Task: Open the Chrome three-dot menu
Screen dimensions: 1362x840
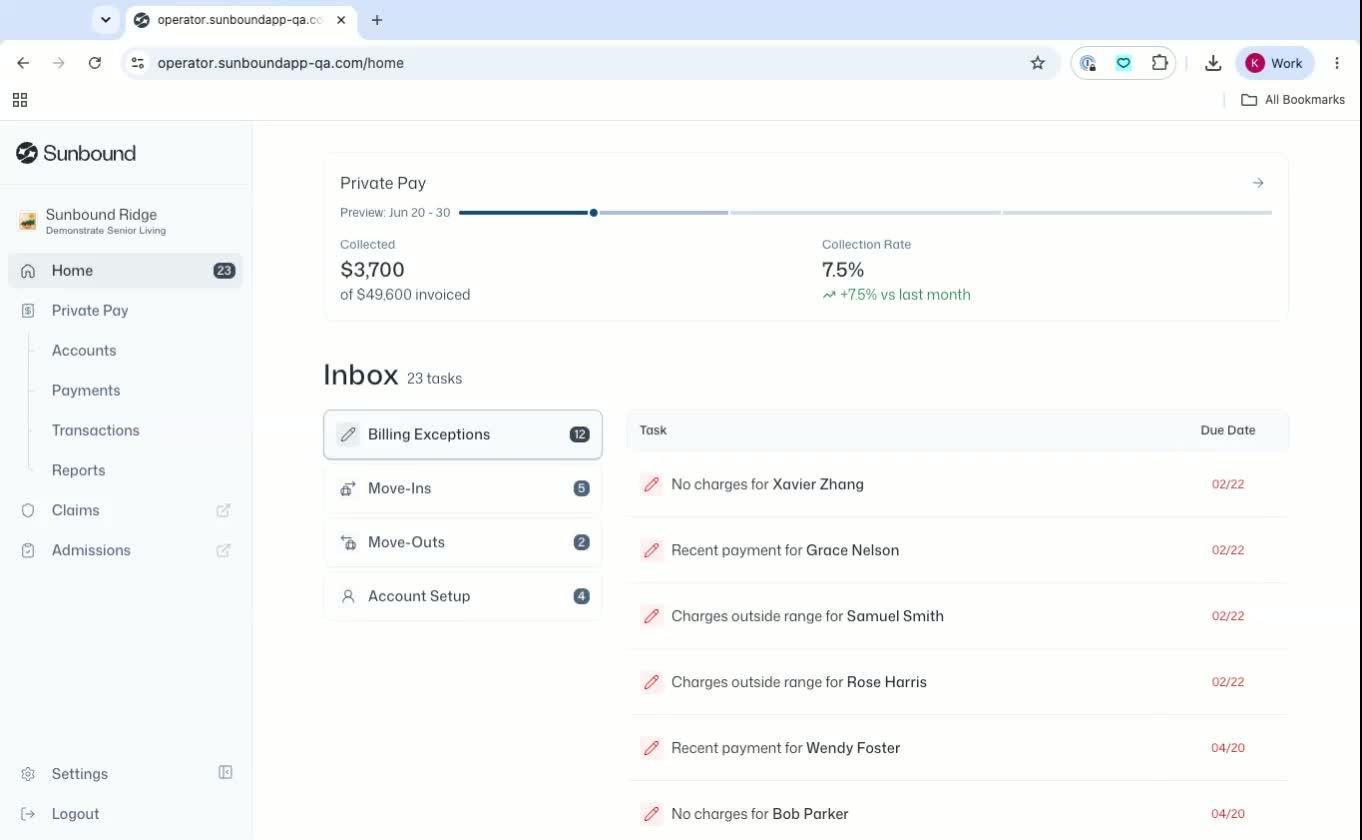Action: click(x=1337, y=63)
